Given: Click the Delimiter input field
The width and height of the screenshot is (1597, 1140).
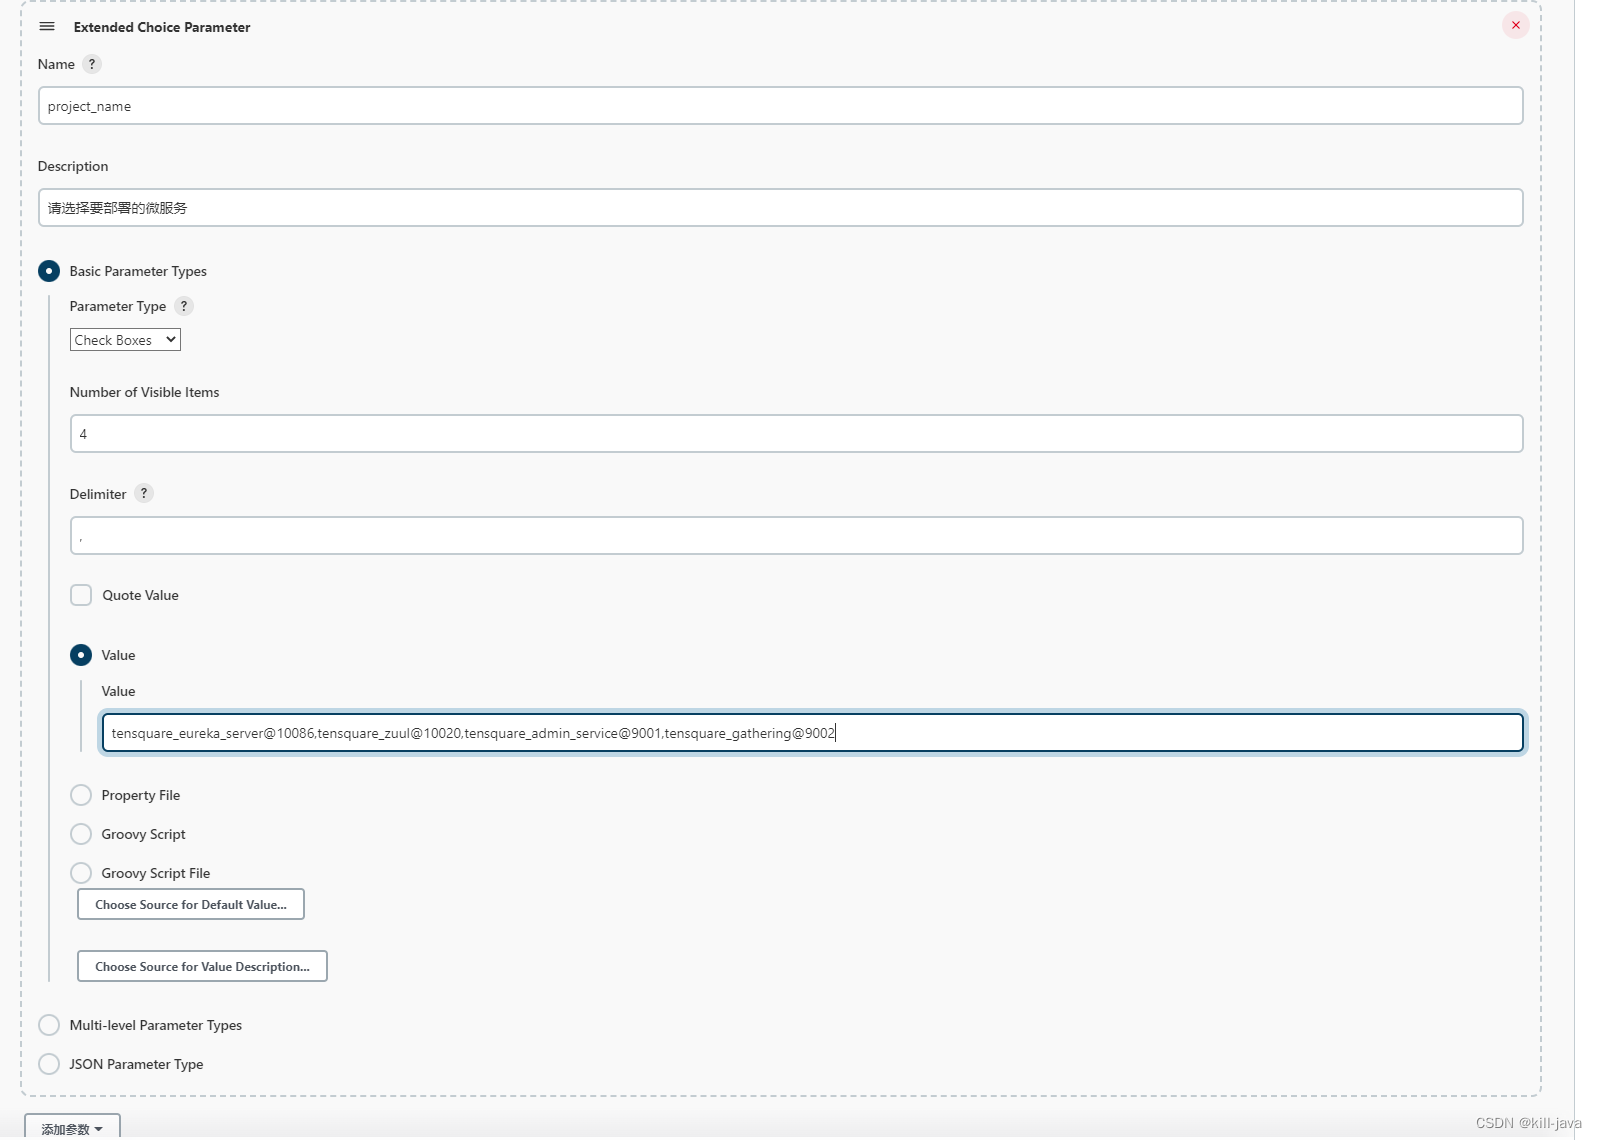Looking at the screenshot, I should pos(796,536).
